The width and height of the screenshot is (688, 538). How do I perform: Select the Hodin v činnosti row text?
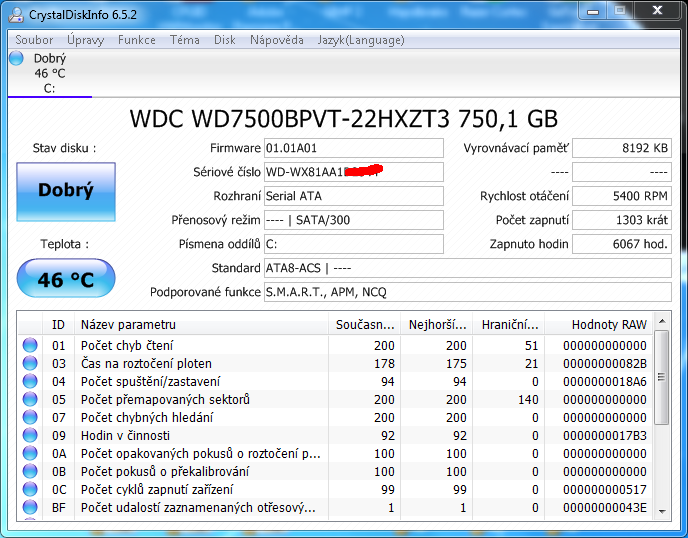click(x=125, y=435)
